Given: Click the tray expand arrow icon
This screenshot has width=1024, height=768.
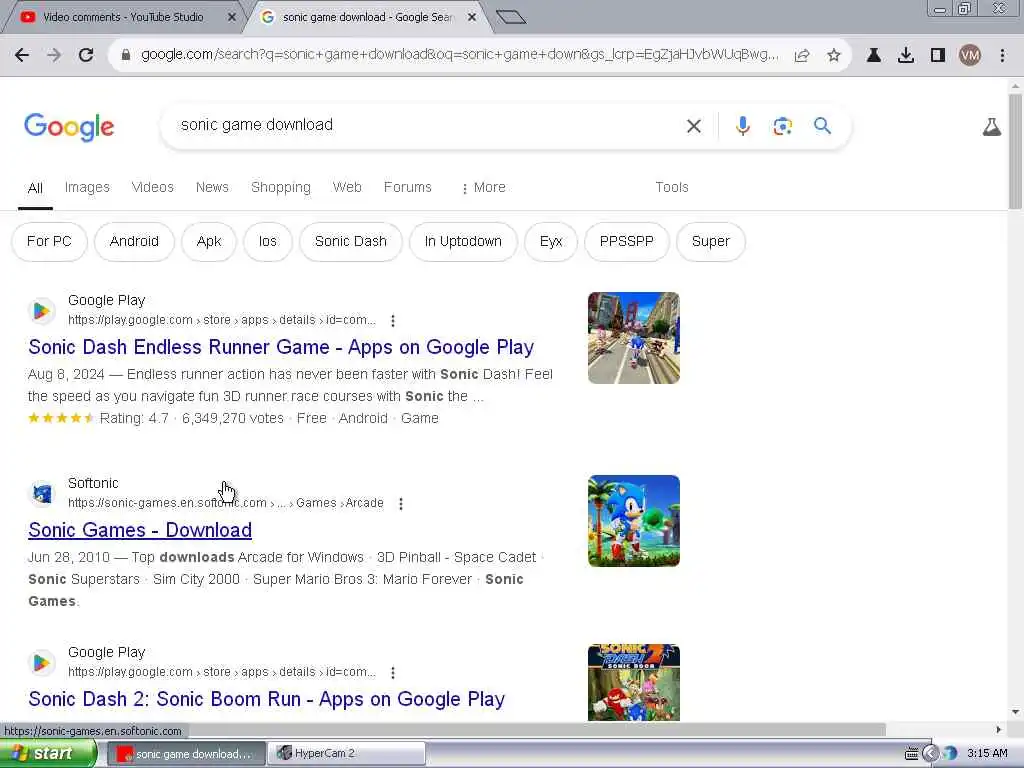Looking at the screenshot, I should pyautogui.click(x=931, y=754).
